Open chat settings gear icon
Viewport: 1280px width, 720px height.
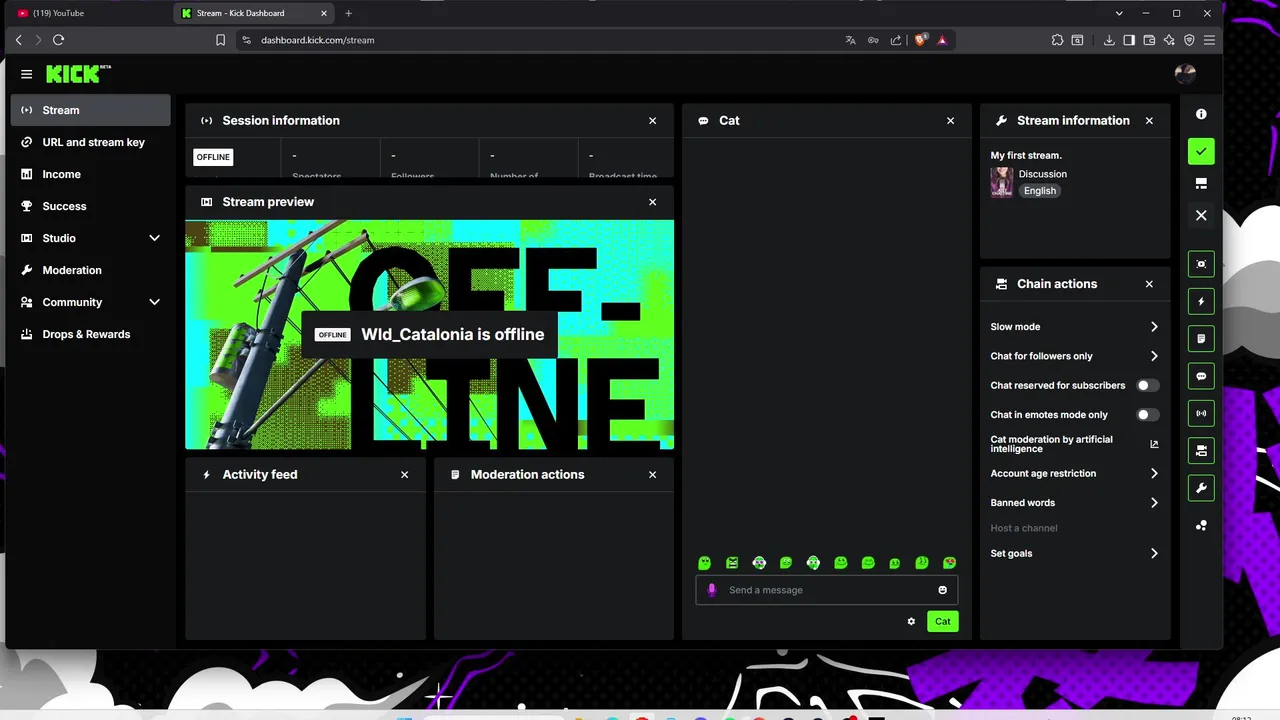911,621
